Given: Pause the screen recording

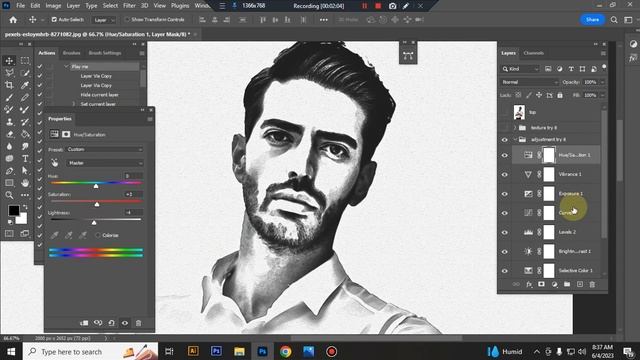Looking at the screenshot, I should (x=364, y=6).
